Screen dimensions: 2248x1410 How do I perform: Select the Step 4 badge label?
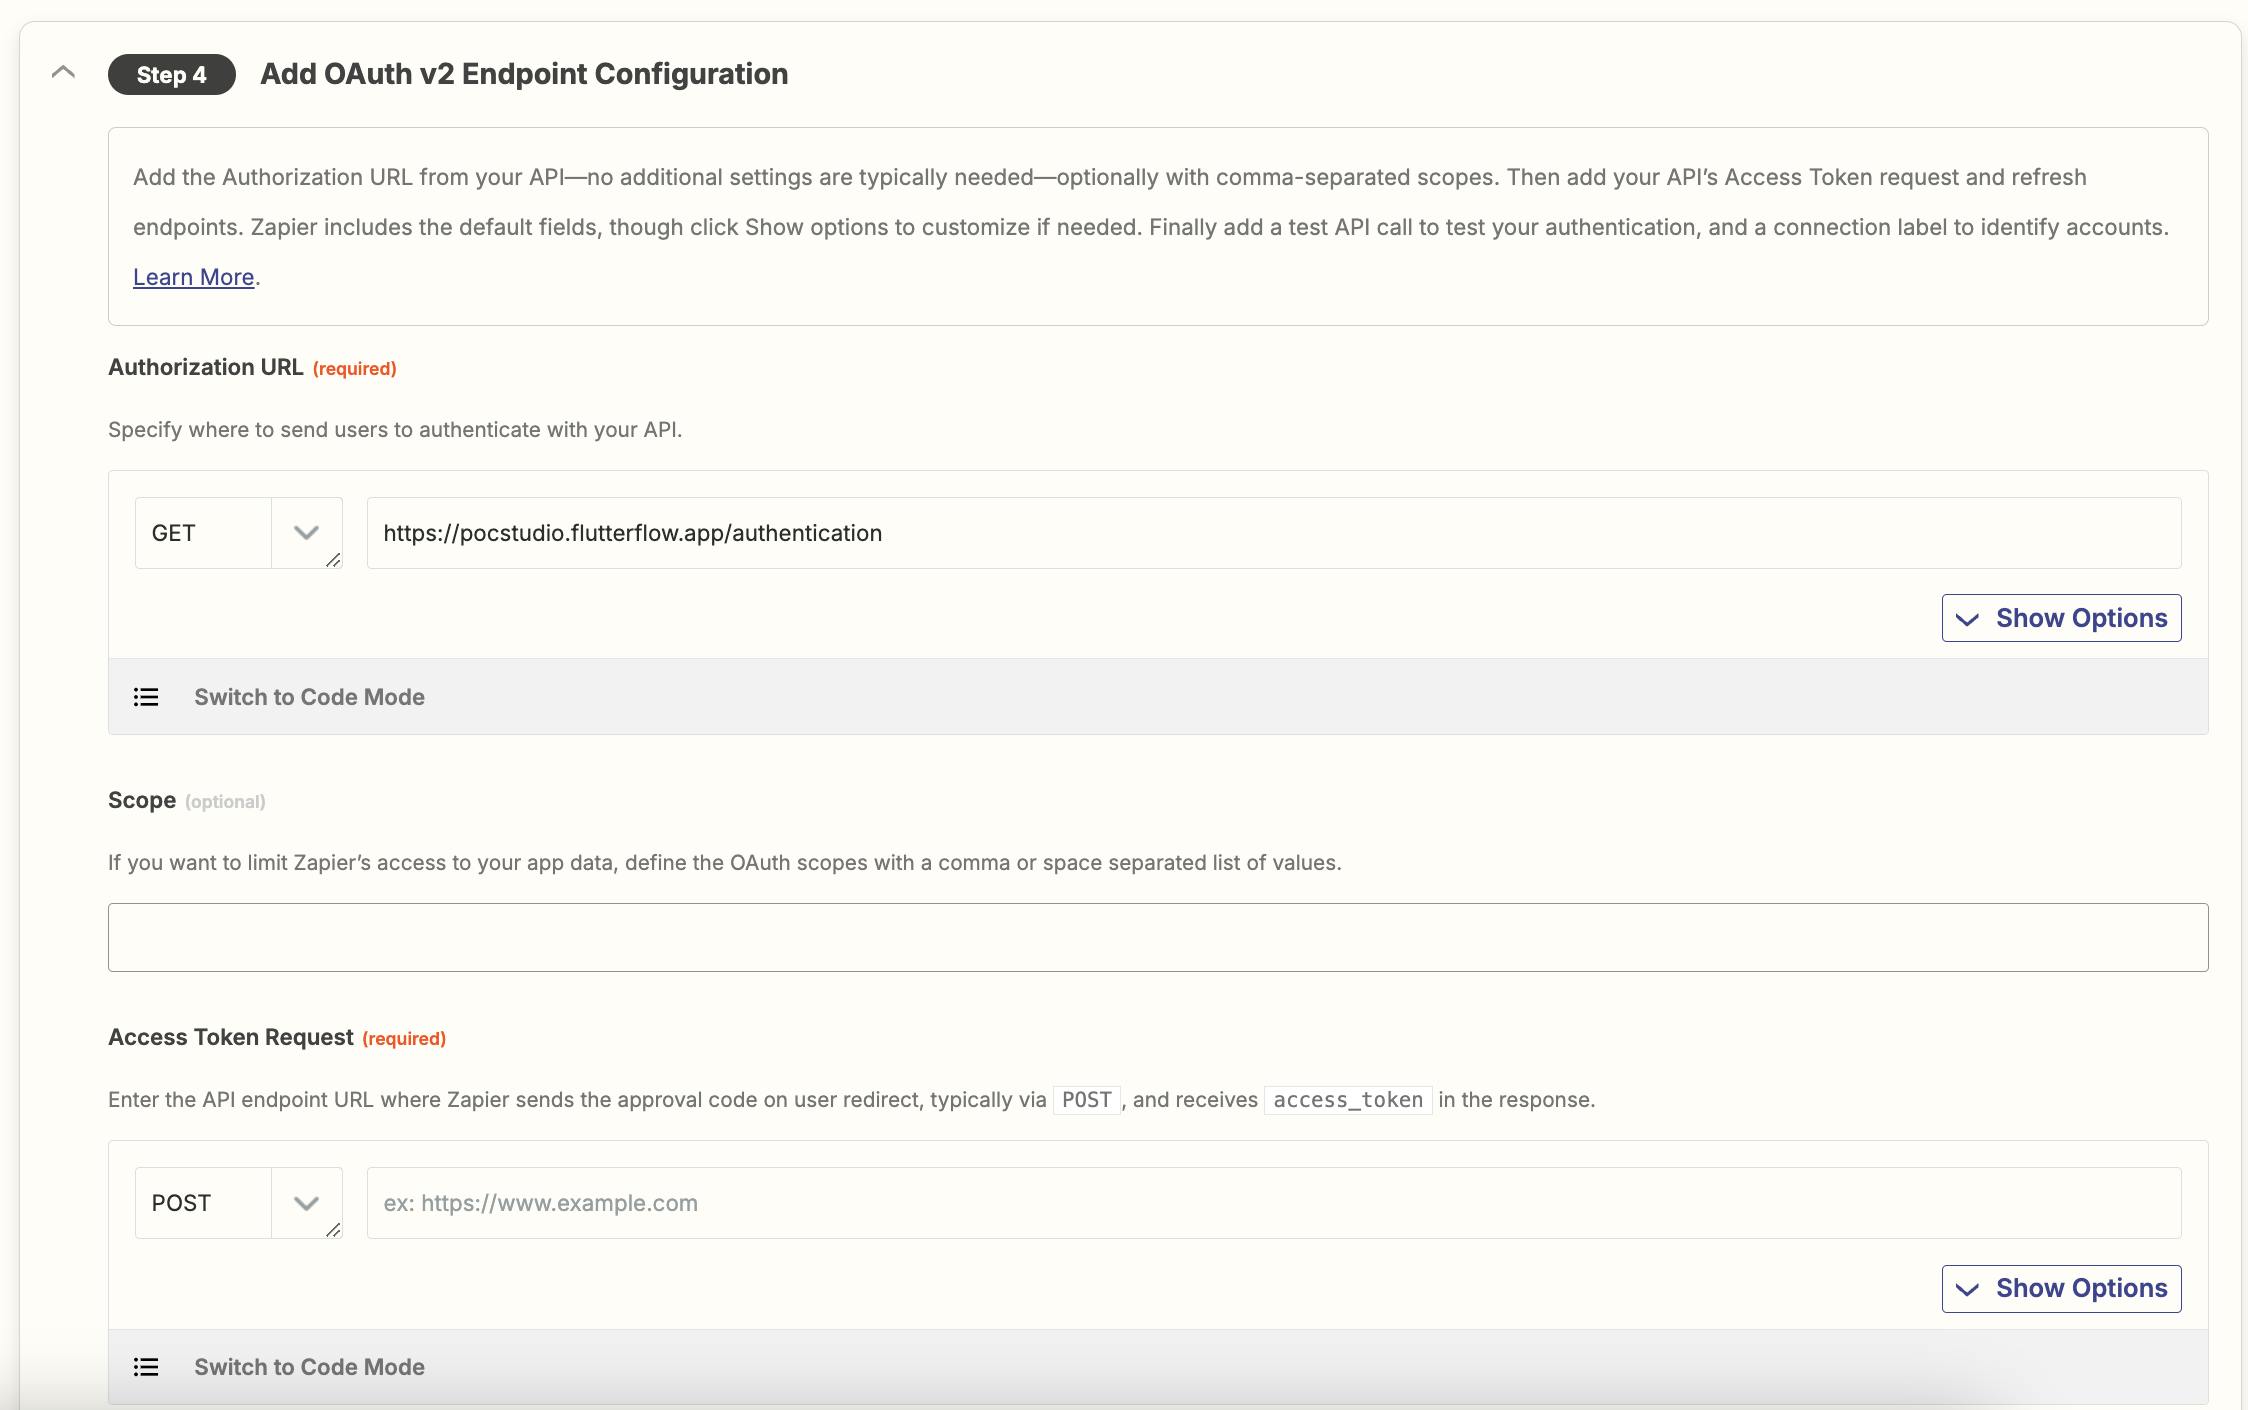(x=172, y=72)
